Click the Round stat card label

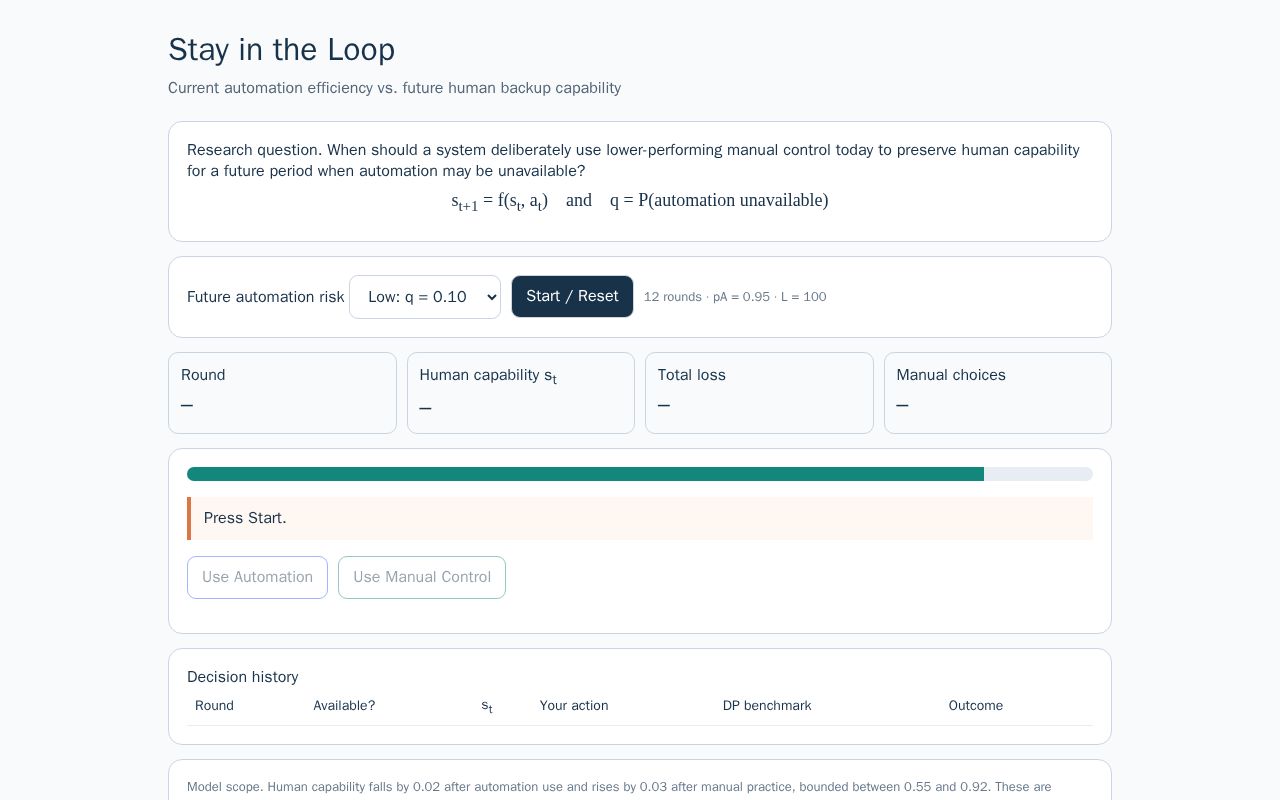pyautogui.click(x=203, y=375)
